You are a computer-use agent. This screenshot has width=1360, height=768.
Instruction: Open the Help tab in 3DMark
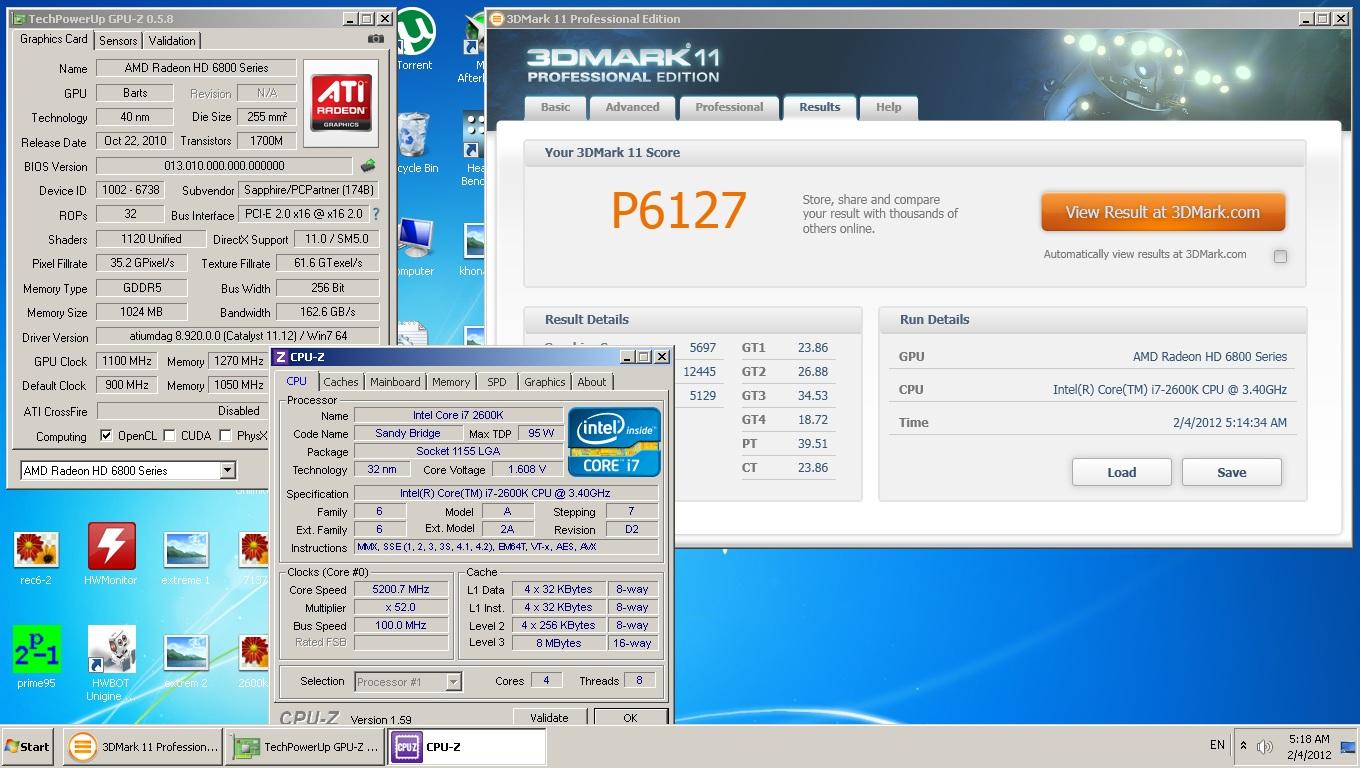point(888,108)
